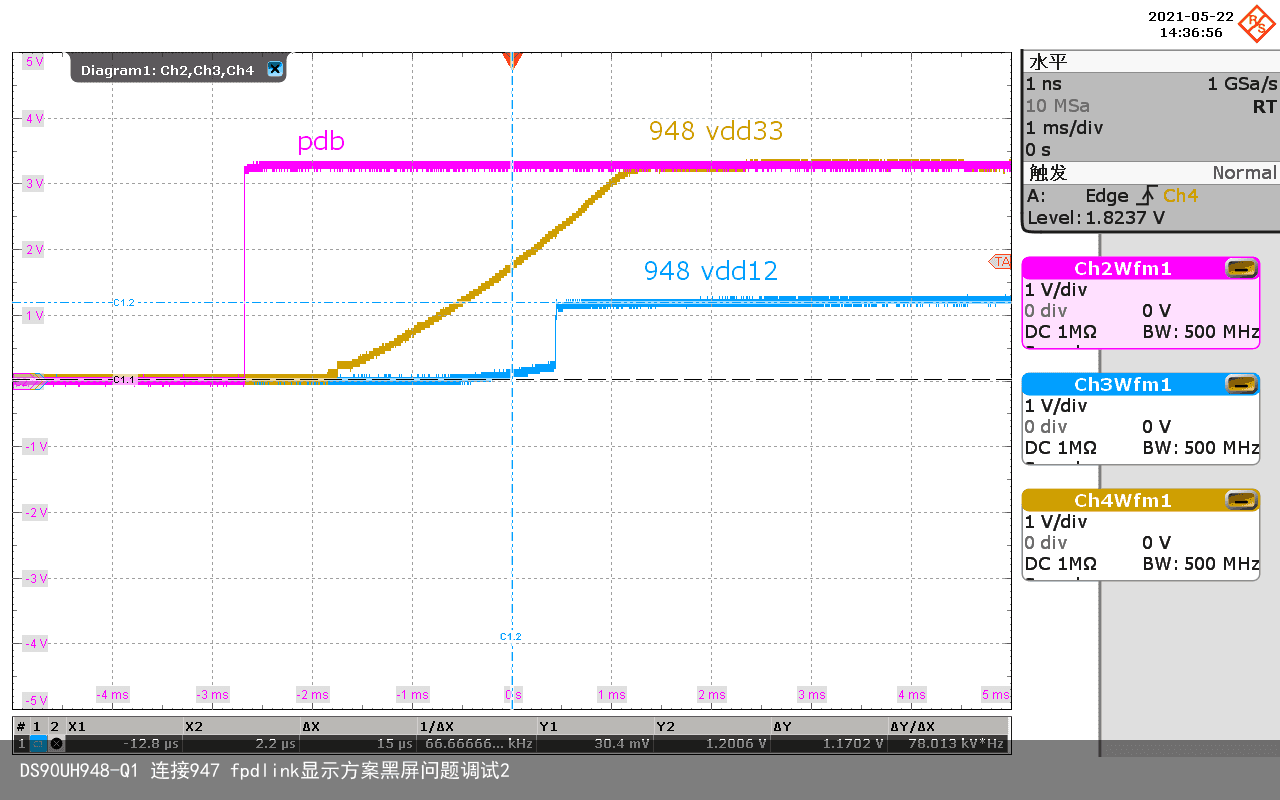Image resolution: width=1280 pixels, height=800 pixels.
Task: Click the RT acquisition mode label
Action: click(1264, 106)
